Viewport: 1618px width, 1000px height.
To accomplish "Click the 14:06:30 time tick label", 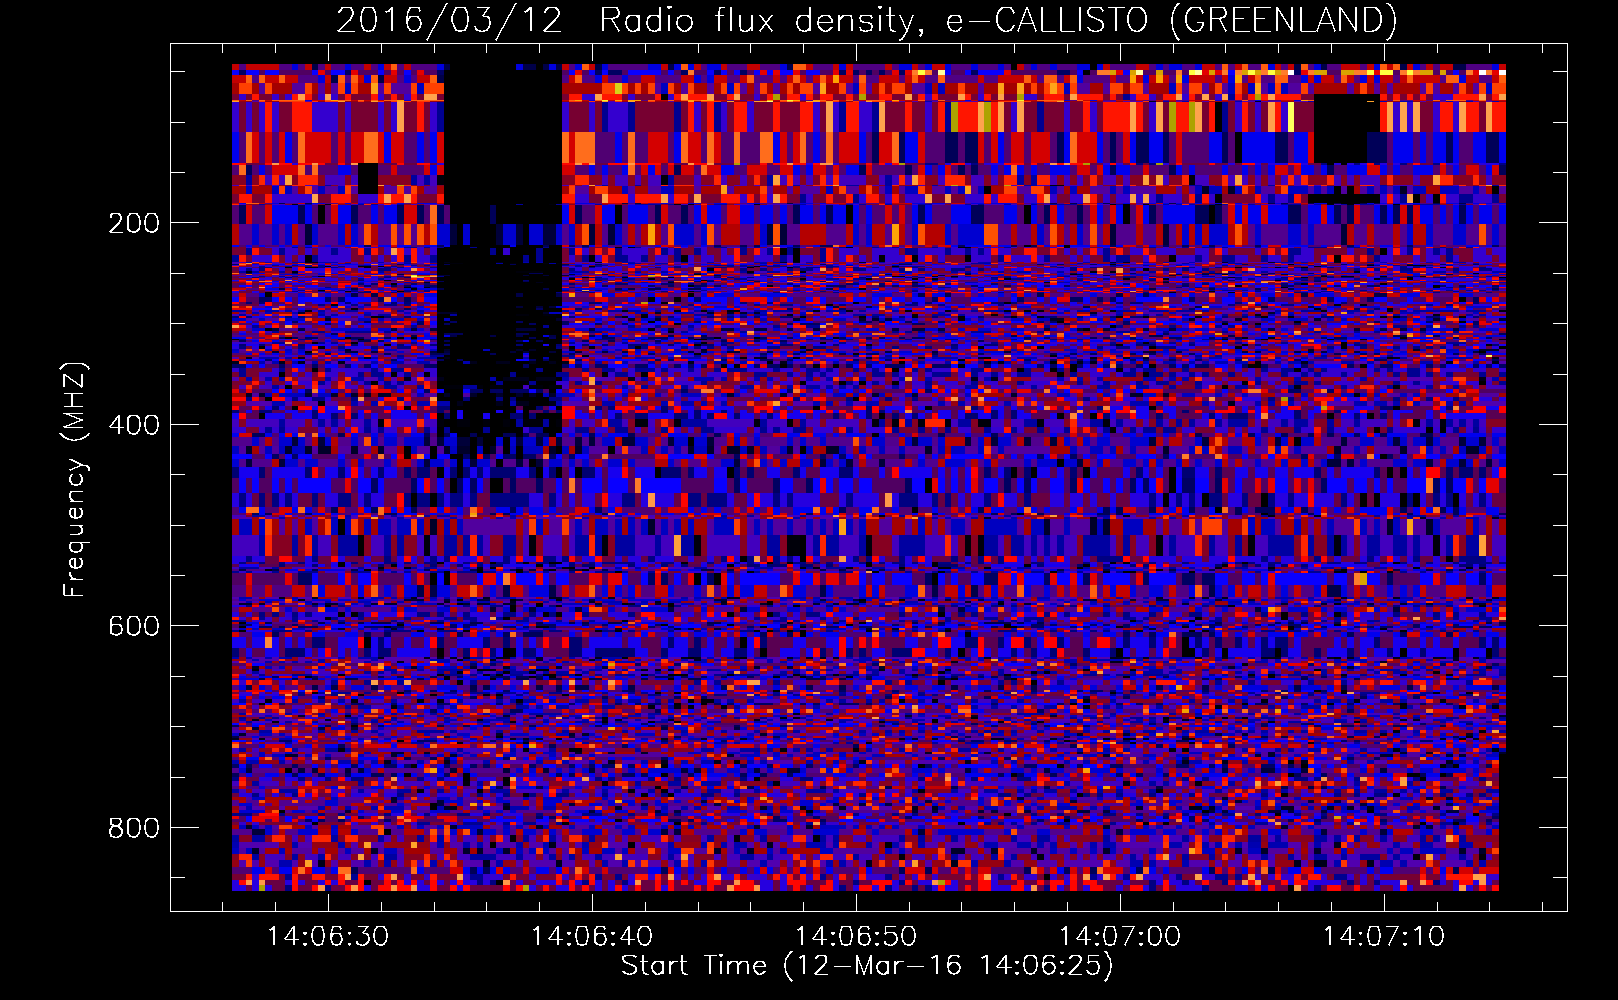I will (x=328, y=937).
